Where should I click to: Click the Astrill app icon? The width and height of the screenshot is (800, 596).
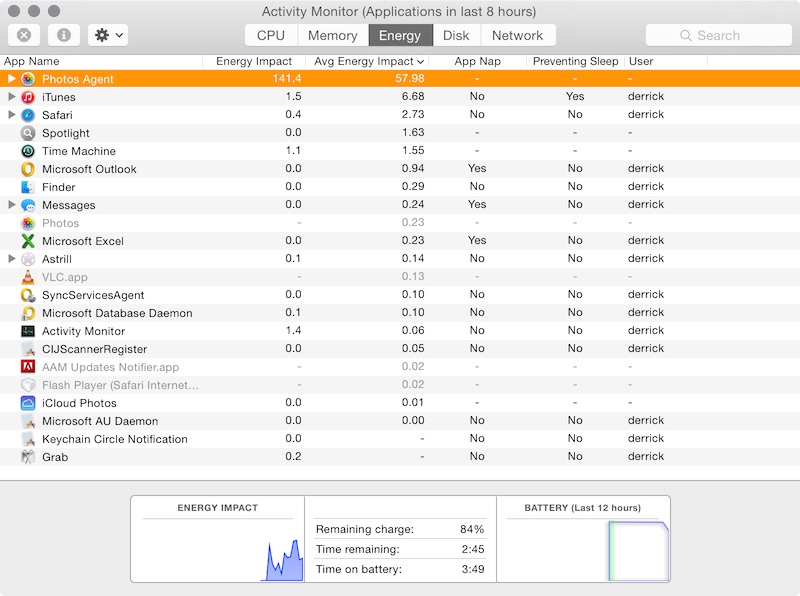[28, 259]
